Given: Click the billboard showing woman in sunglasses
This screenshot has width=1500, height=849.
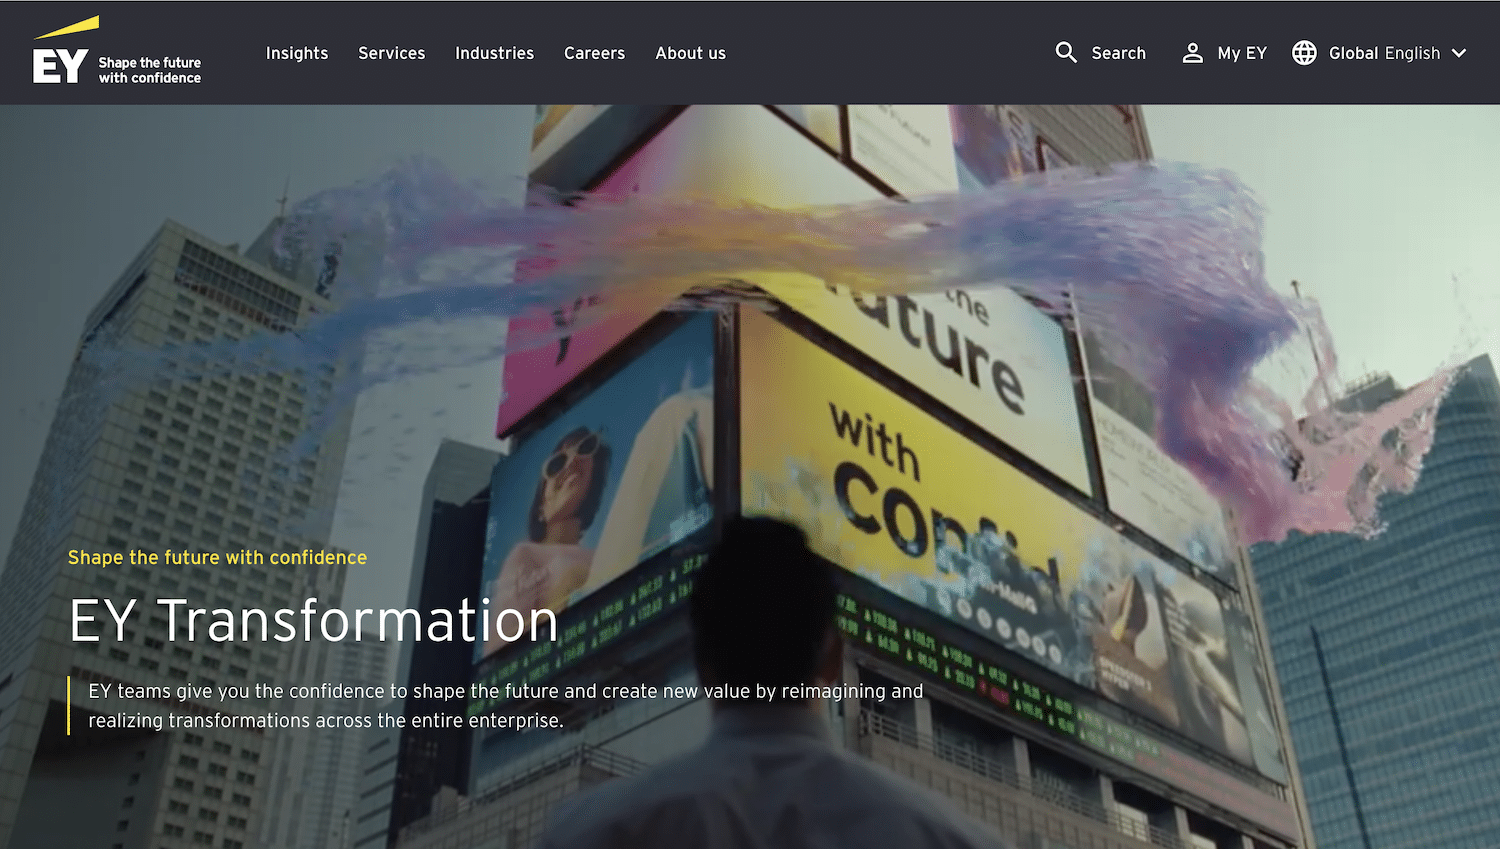Looking at the screenshot, I should click(x=600, y=480).
